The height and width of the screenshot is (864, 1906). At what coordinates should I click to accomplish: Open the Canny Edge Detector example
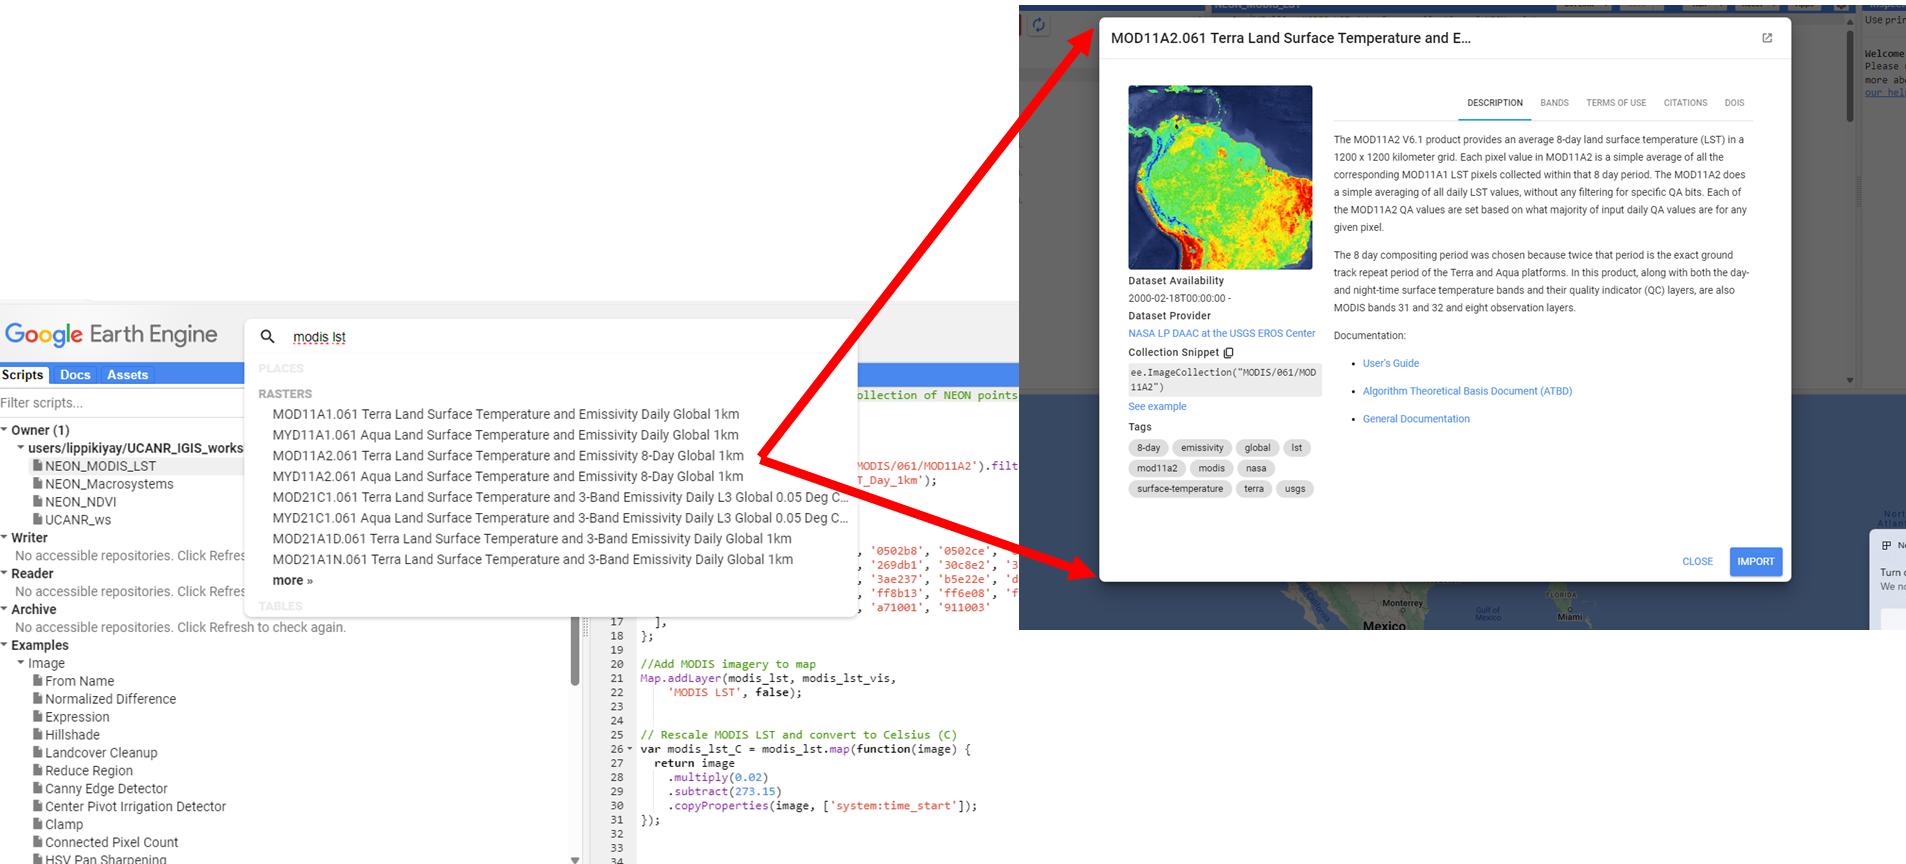106,789
